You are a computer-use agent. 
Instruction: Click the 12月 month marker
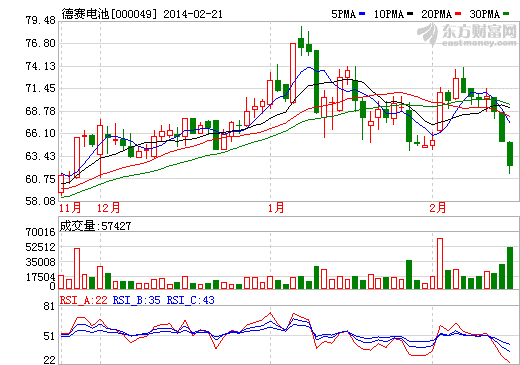pos(108,208)
